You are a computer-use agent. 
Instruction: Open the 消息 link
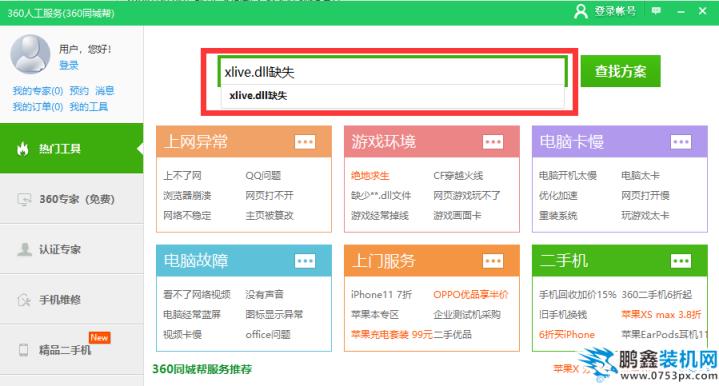pos(105,91)
